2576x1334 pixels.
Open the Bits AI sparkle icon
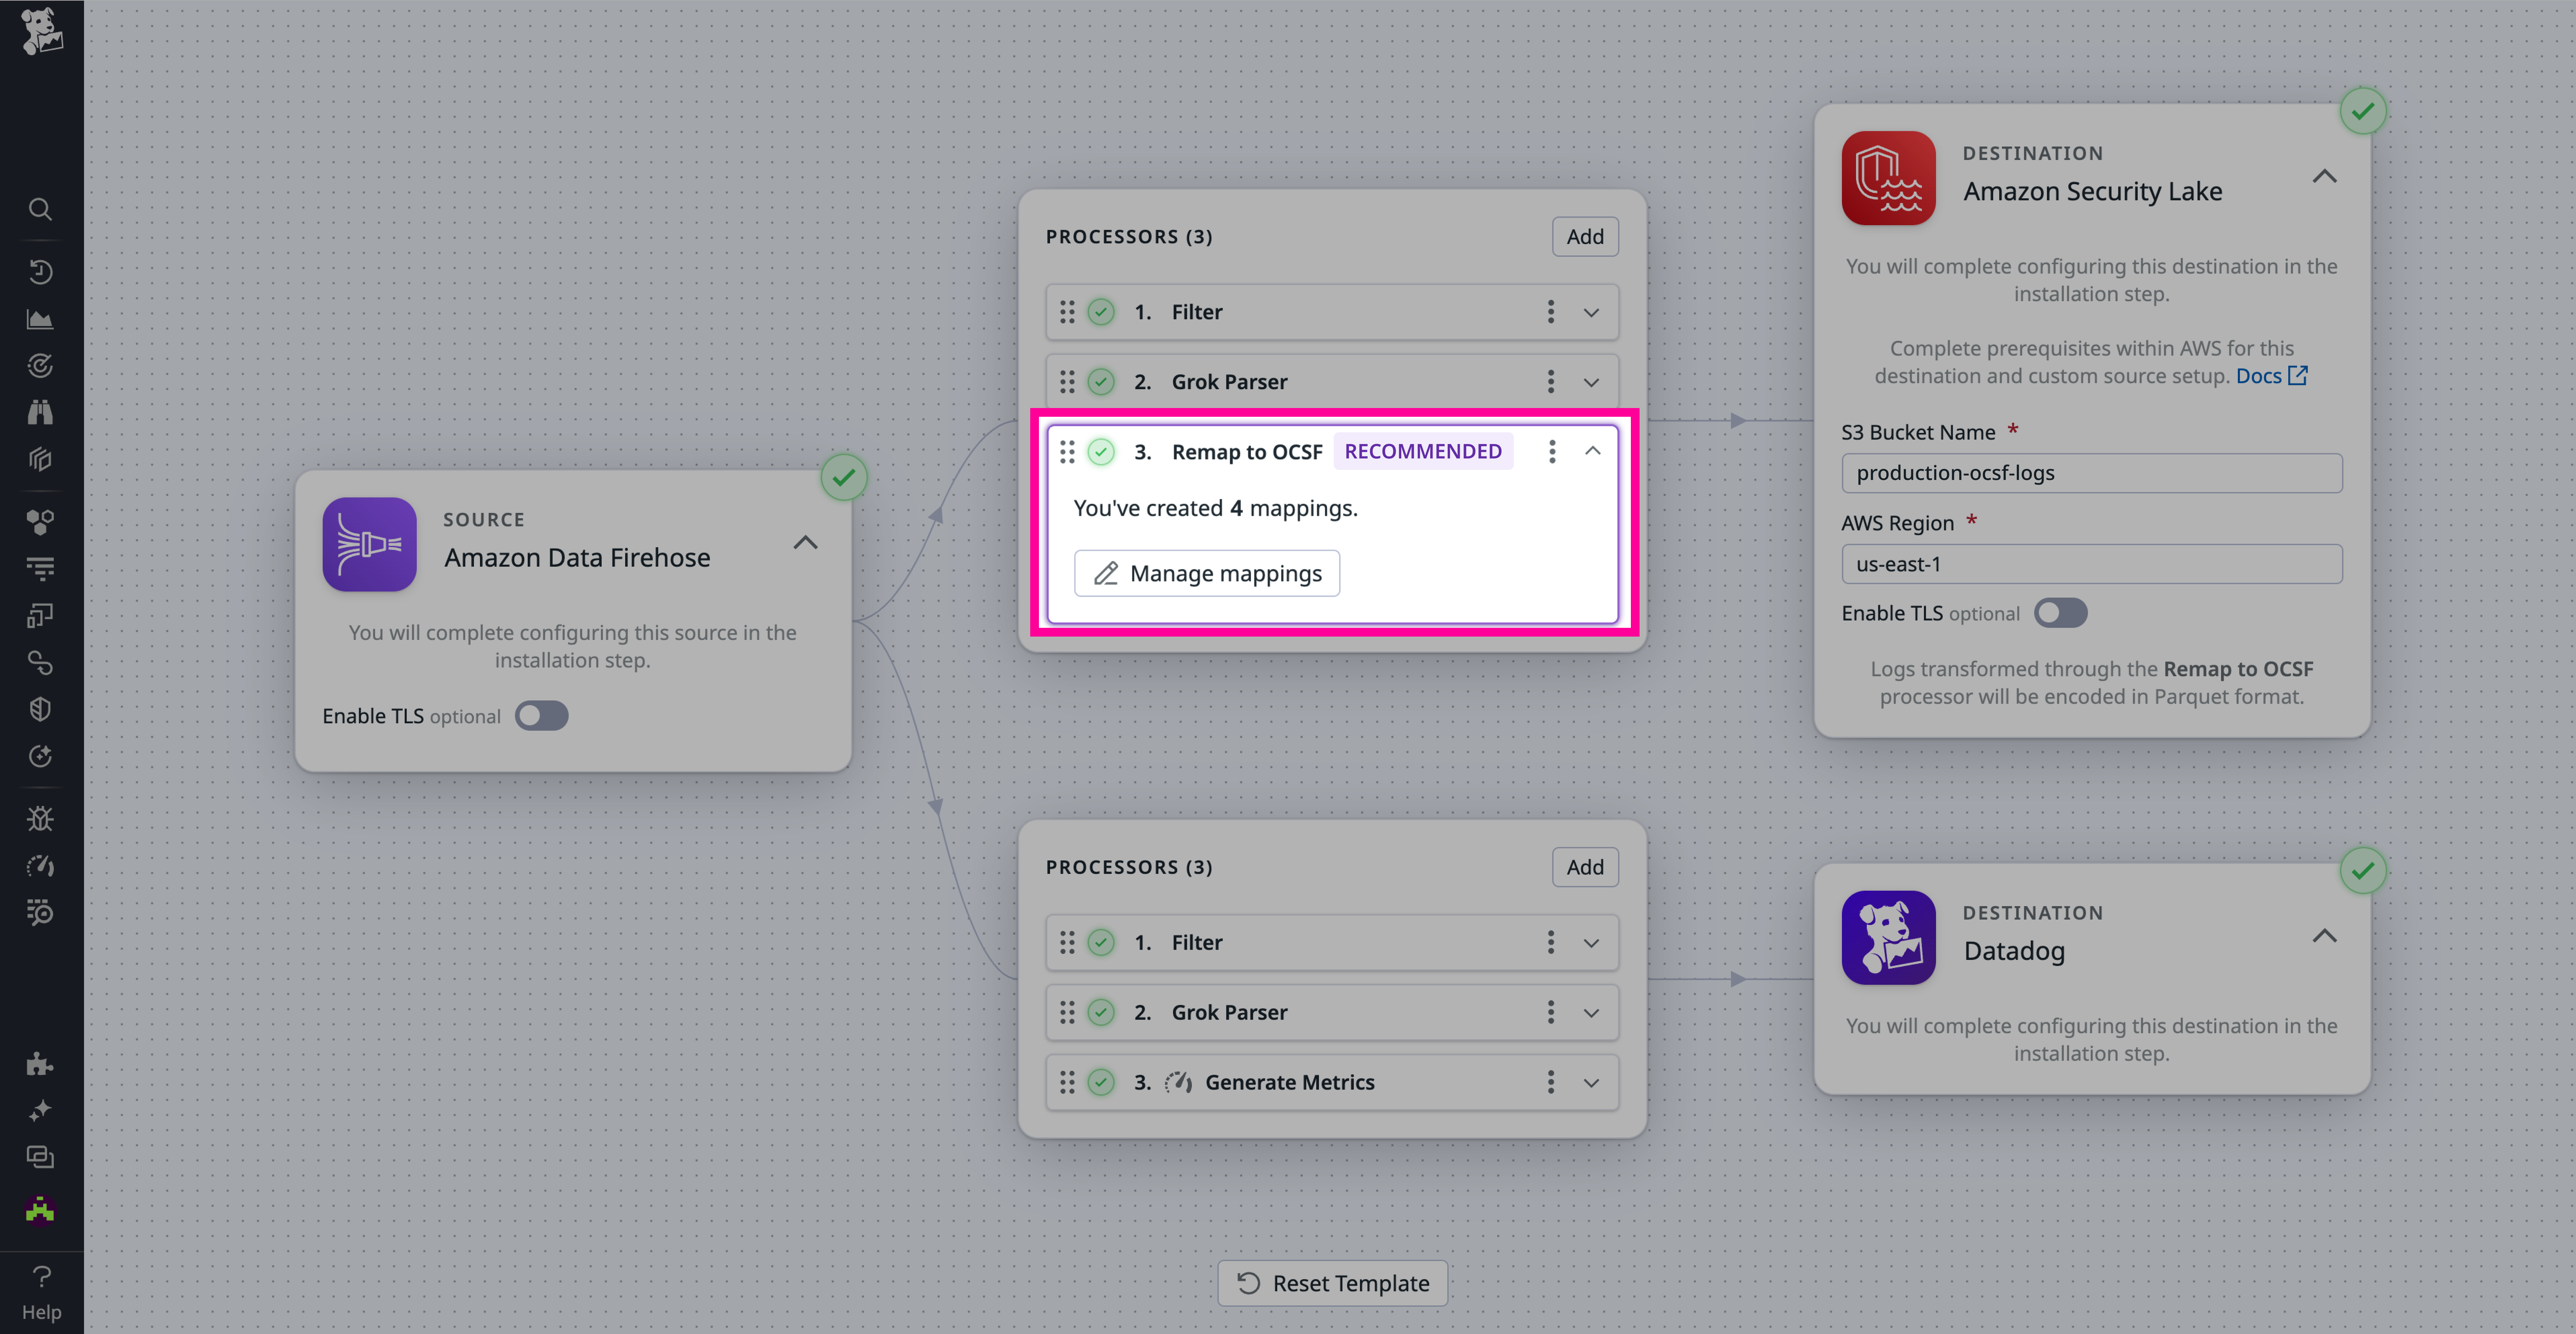(x=40, y=1110)
